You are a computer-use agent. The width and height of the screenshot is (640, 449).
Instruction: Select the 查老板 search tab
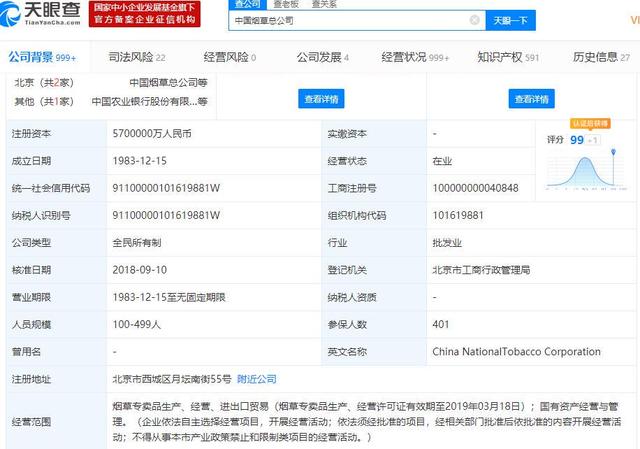[x=286, y=4]
